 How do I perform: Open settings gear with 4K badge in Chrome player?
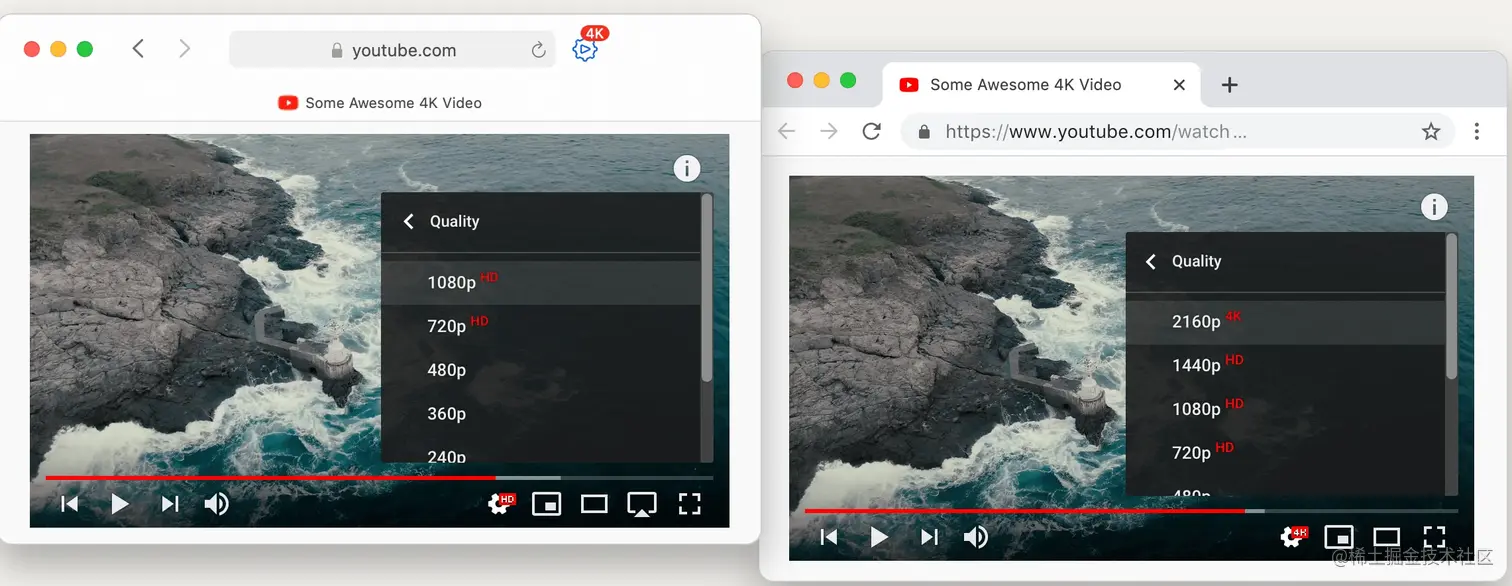point(1293,537)
